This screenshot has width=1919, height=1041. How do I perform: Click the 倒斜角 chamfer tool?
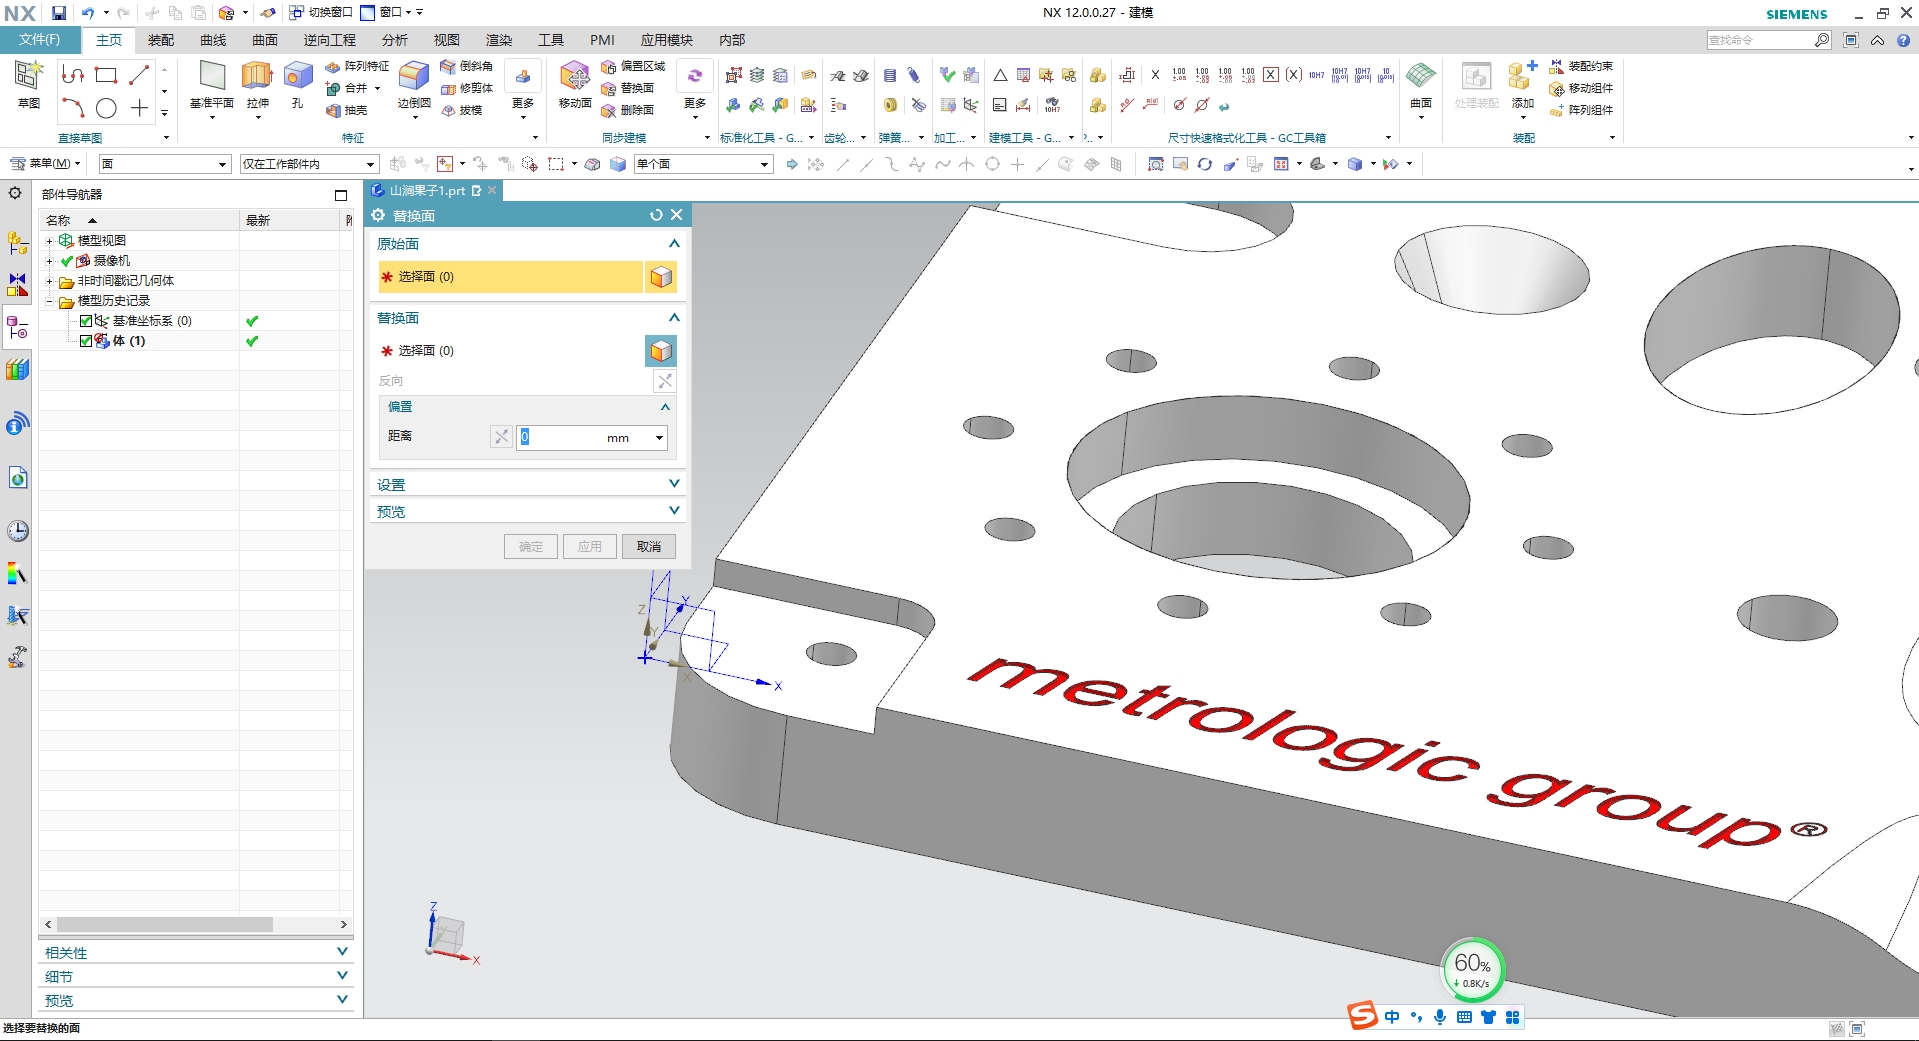[x=466, y=66]
